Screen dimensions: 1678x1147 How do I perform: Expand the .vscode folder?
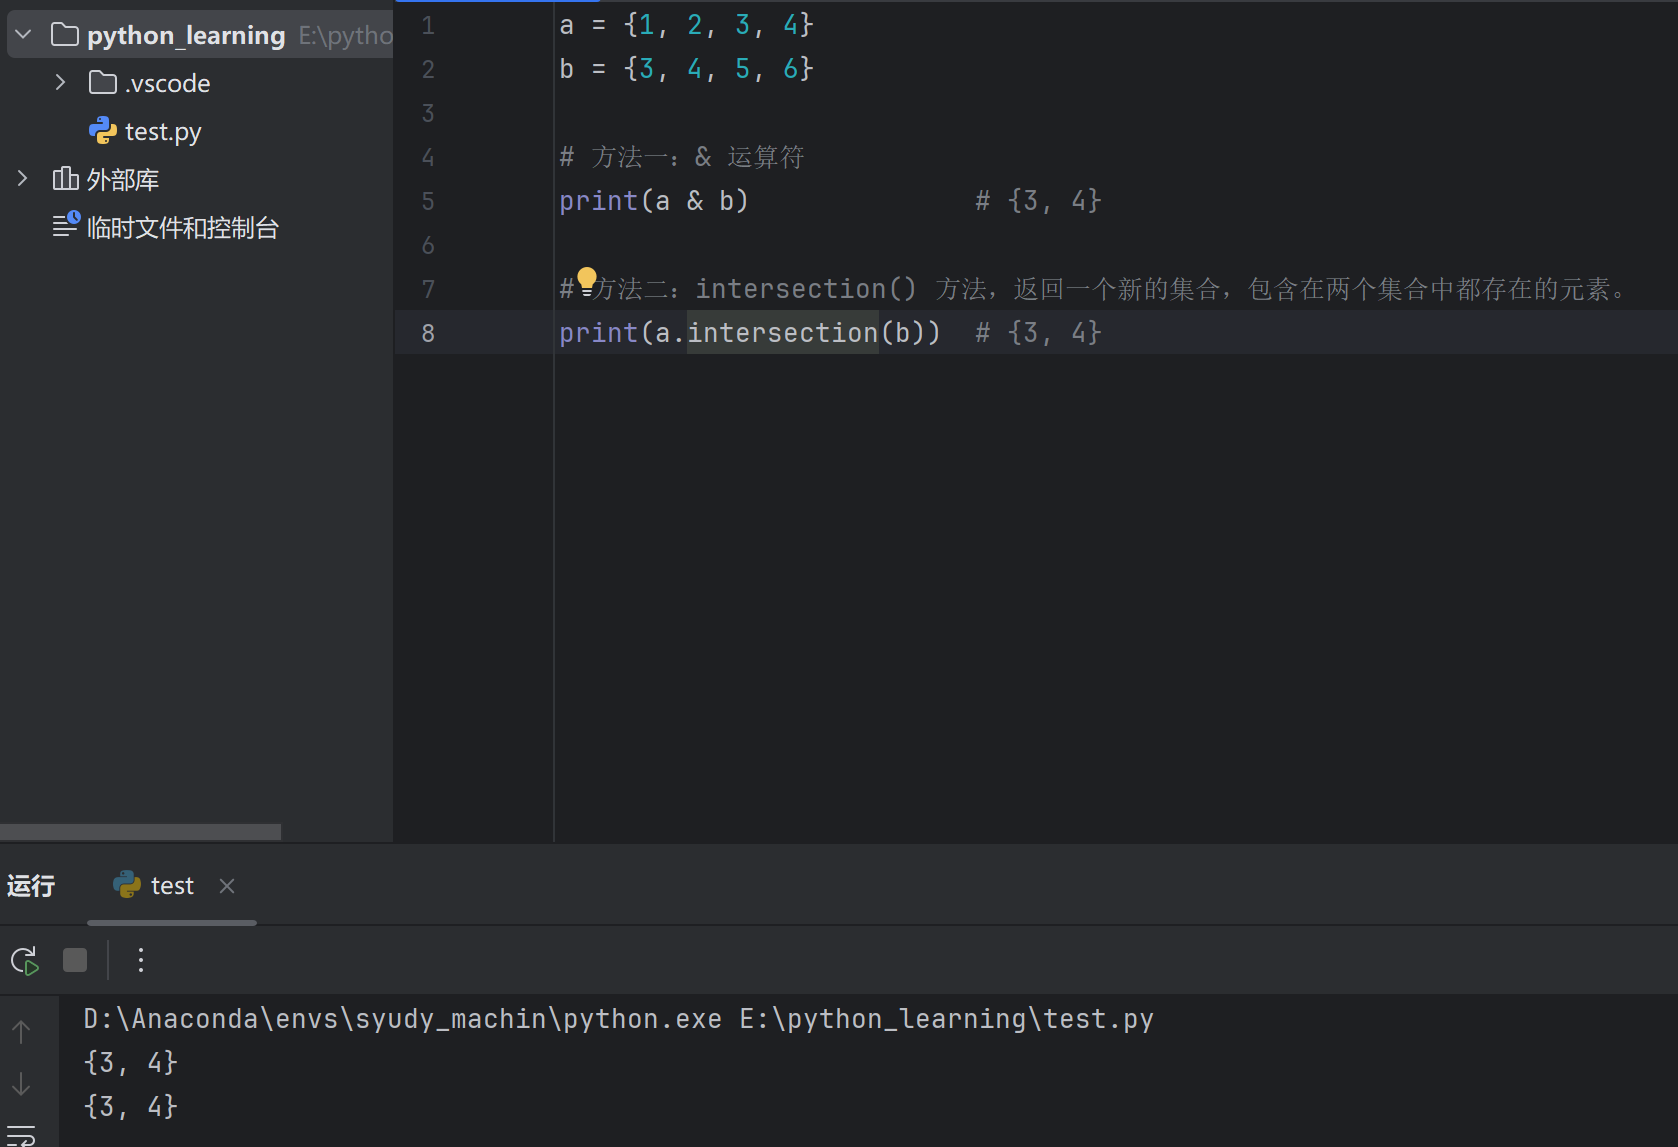[x=61, y=83]
